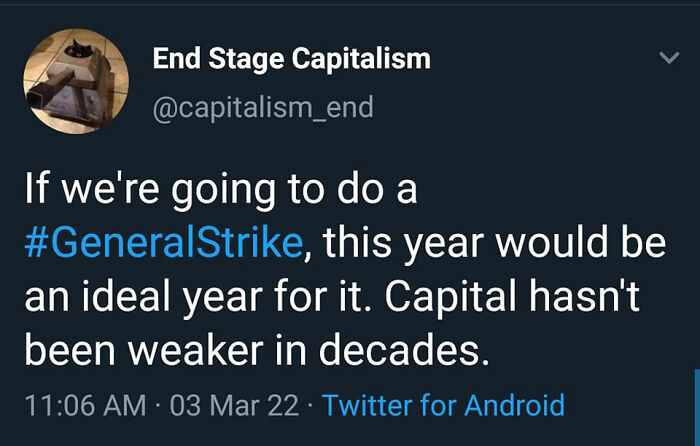Click the Twitter for Android source link

point(444,405)
